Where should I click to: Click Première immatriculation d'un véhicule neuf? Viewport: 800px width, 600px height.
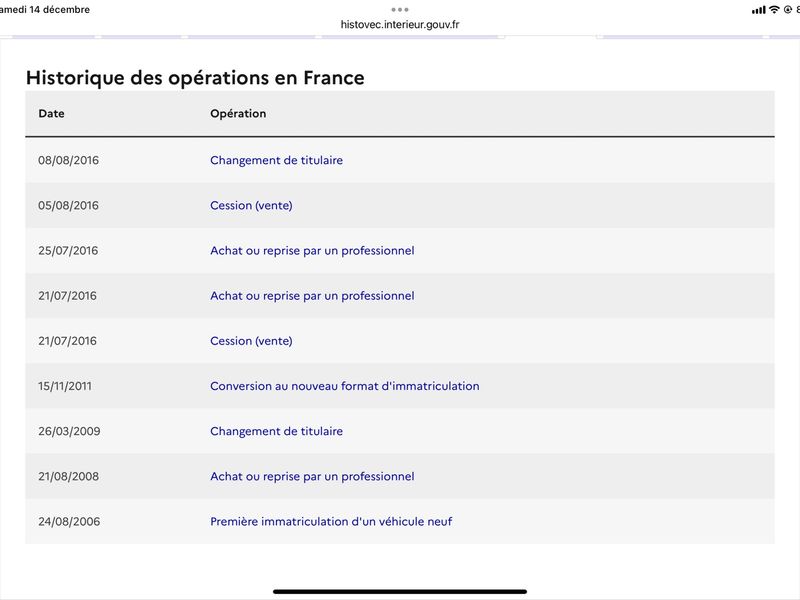[331, 521]
